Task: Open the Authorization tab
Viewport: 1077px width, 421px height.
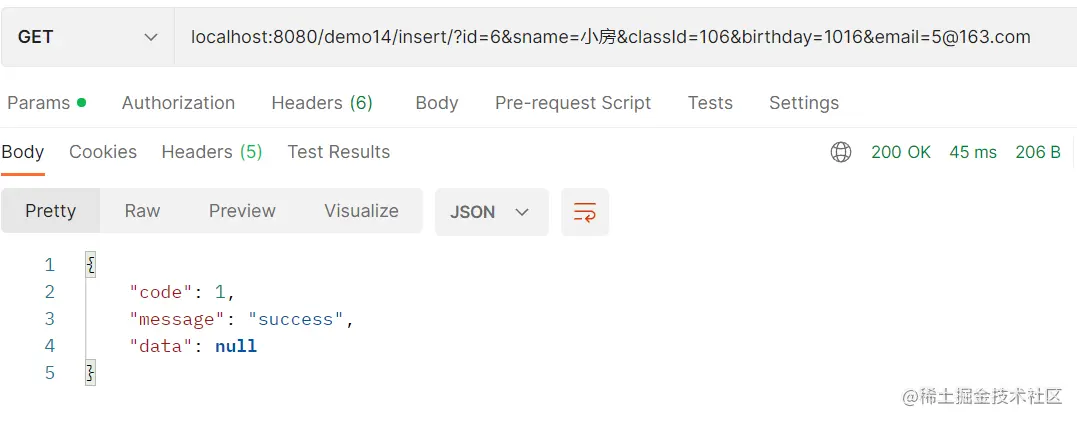Action: [178, 103]
